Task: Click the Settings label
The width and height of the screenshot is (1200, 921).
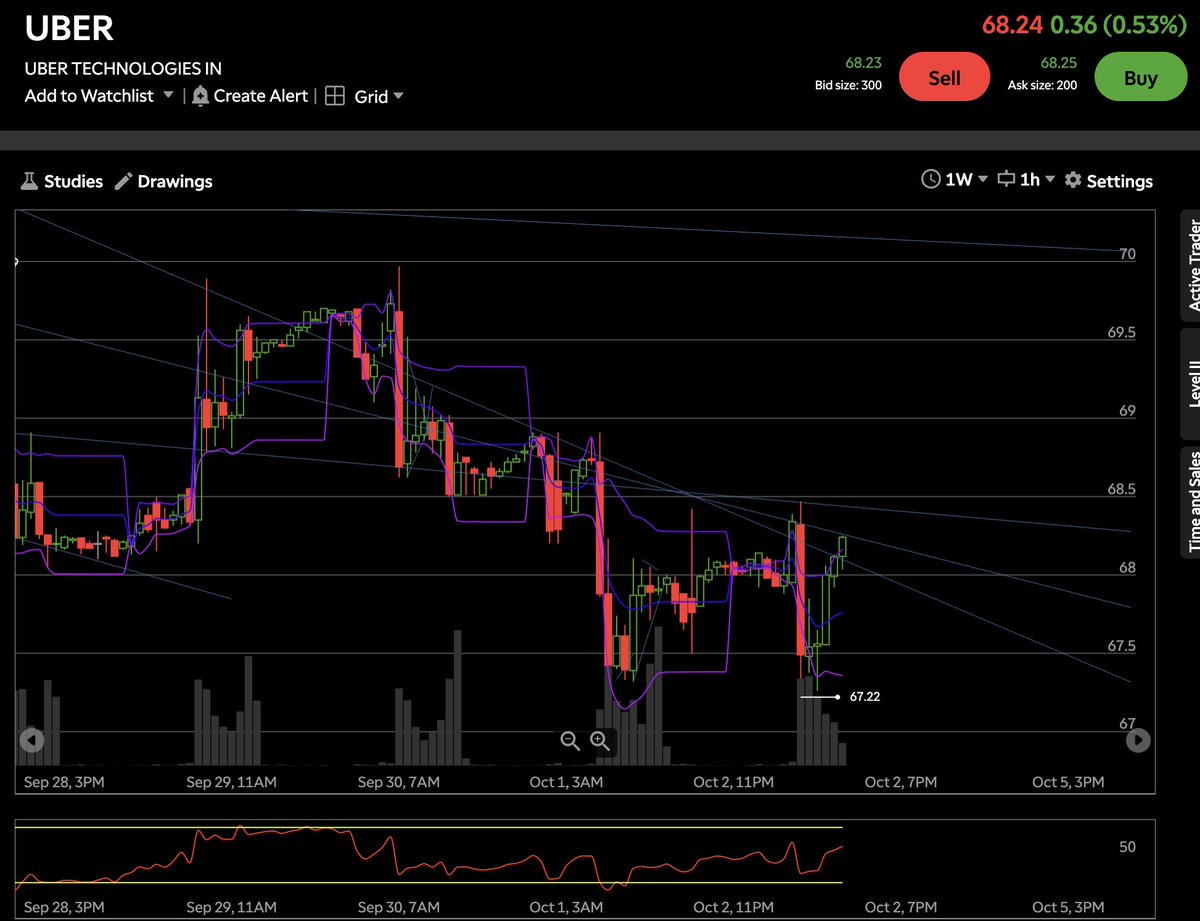Action: tap(1120, 181)
